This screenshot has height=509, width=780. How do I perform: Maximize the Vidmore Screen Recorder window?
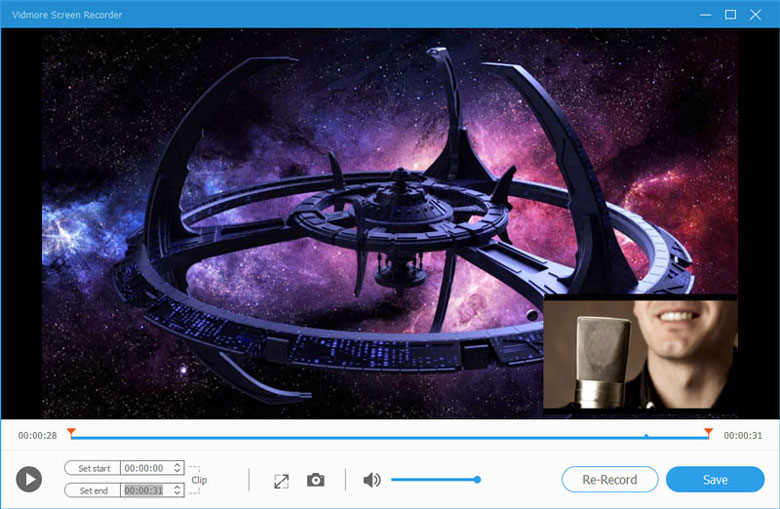pos(730,14)
